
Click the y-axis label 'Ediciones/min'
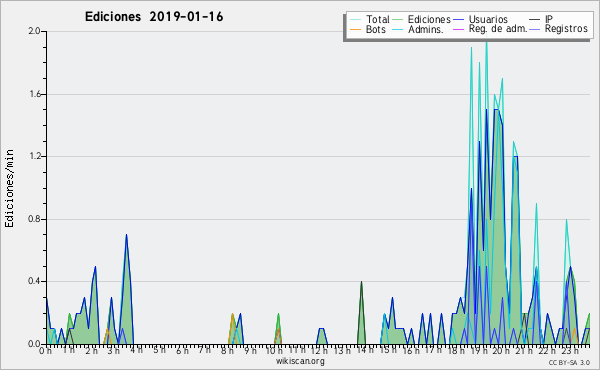pos(9,188)
